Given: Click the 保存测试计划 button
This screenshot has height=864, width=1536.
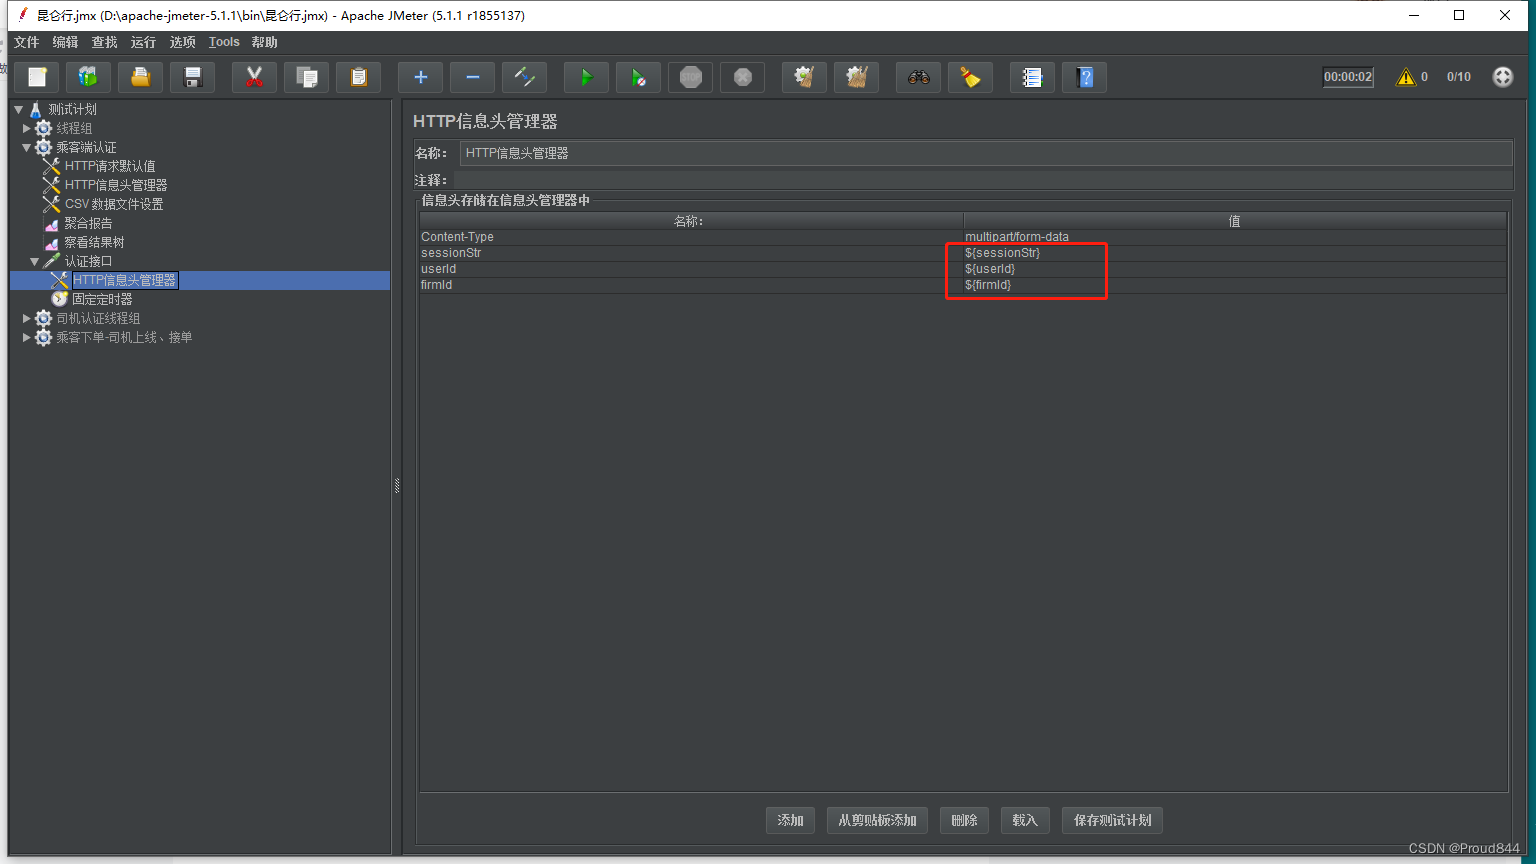Looking at the screenshot, I should point(1113,820).
